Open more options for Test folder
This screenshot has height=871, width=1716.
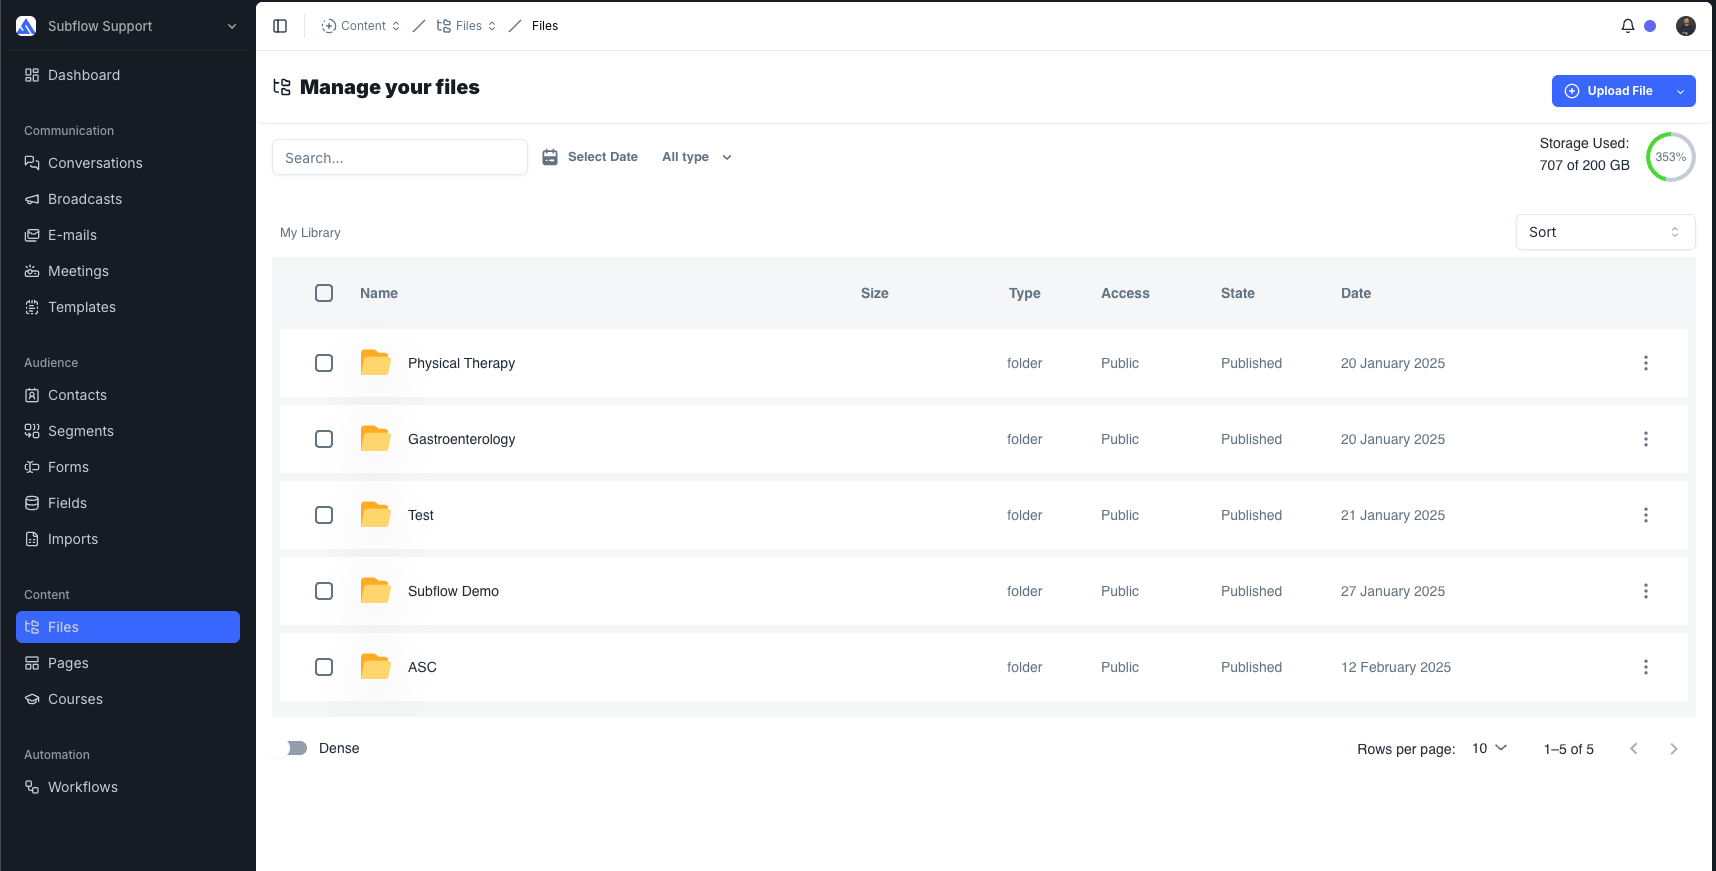pyautogui.click(x=1646, y=515)
